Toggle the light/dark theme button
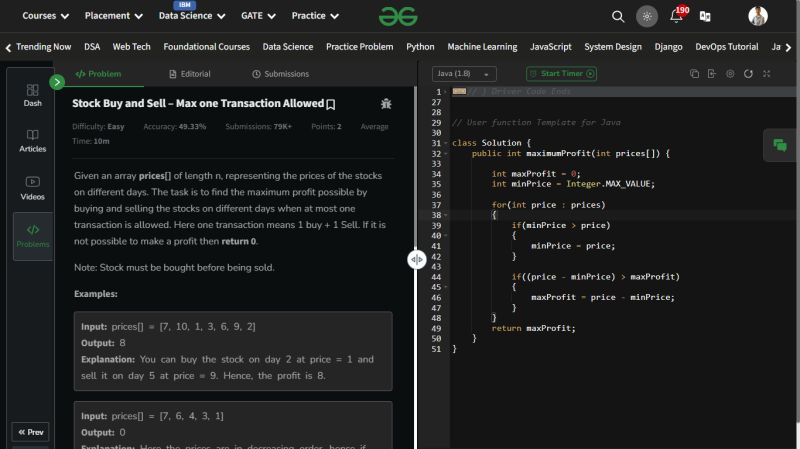This screenshot has width=800, height=449. (646, 16)
